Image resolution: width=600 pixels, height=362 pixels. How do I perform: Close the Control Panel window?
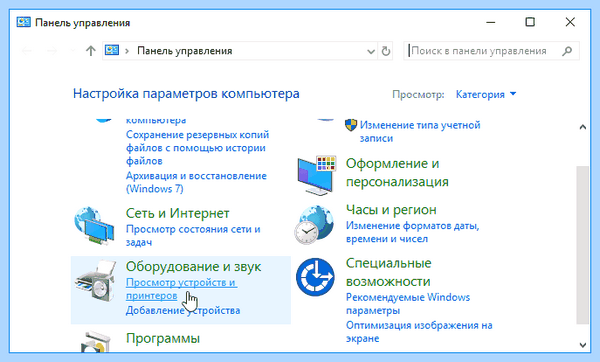(x=570, y=22)
